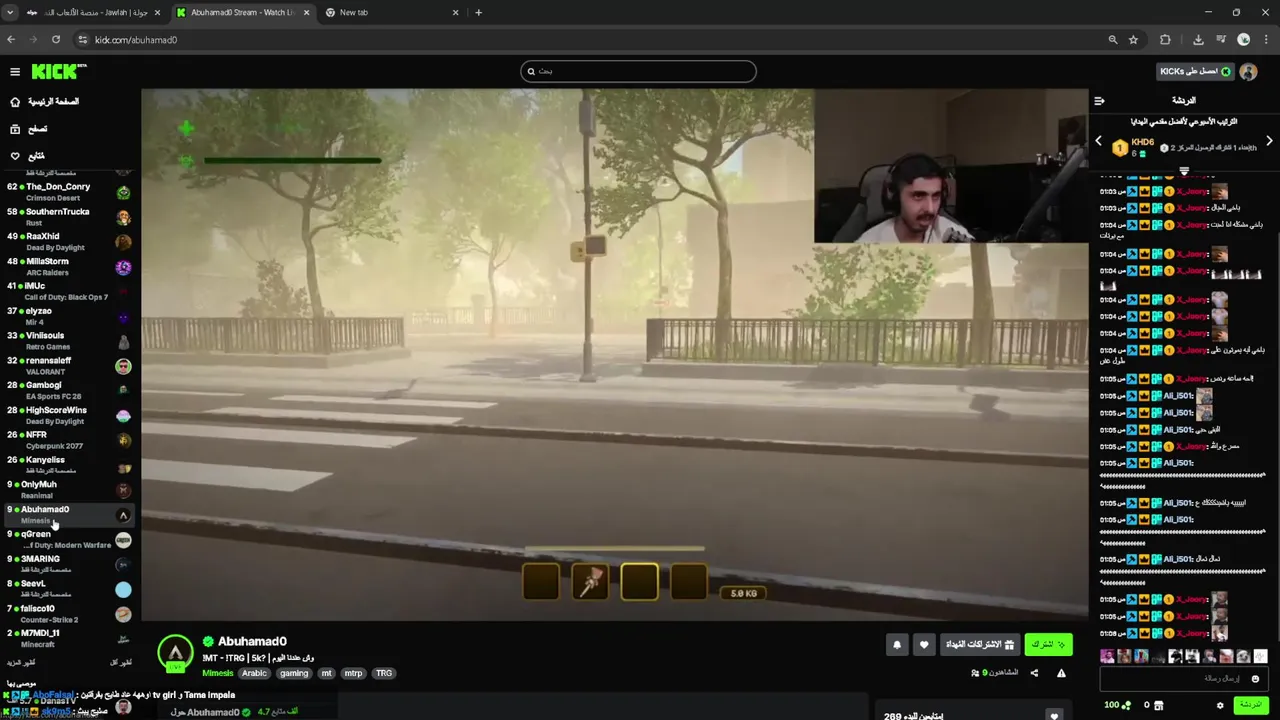
Task: Open the following section with heart icon
Action: coord(28,156)
